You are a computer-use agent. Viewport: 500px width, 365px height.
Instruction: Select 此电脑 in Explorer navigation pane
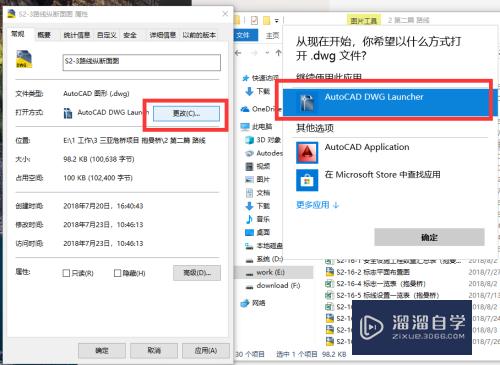(x=257, y=127)
